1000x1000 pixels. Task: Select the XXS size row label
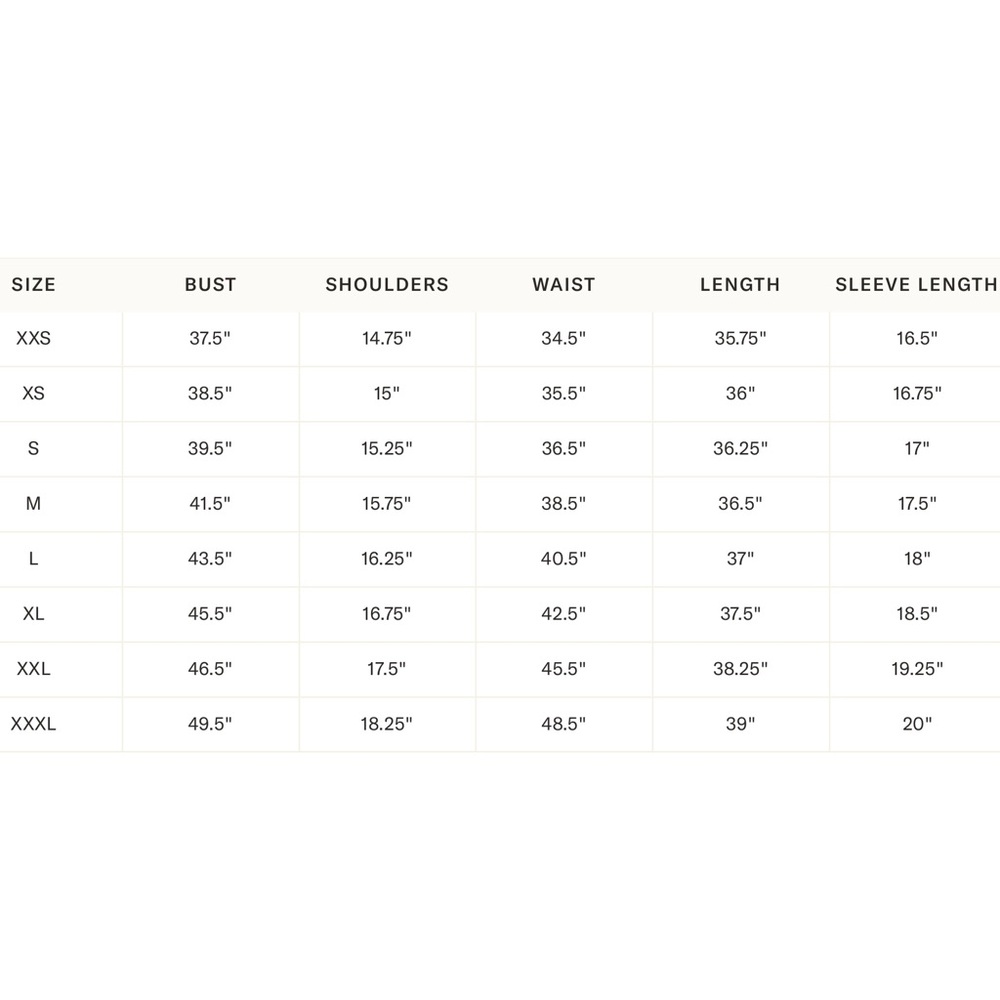[x=33, y=338]
